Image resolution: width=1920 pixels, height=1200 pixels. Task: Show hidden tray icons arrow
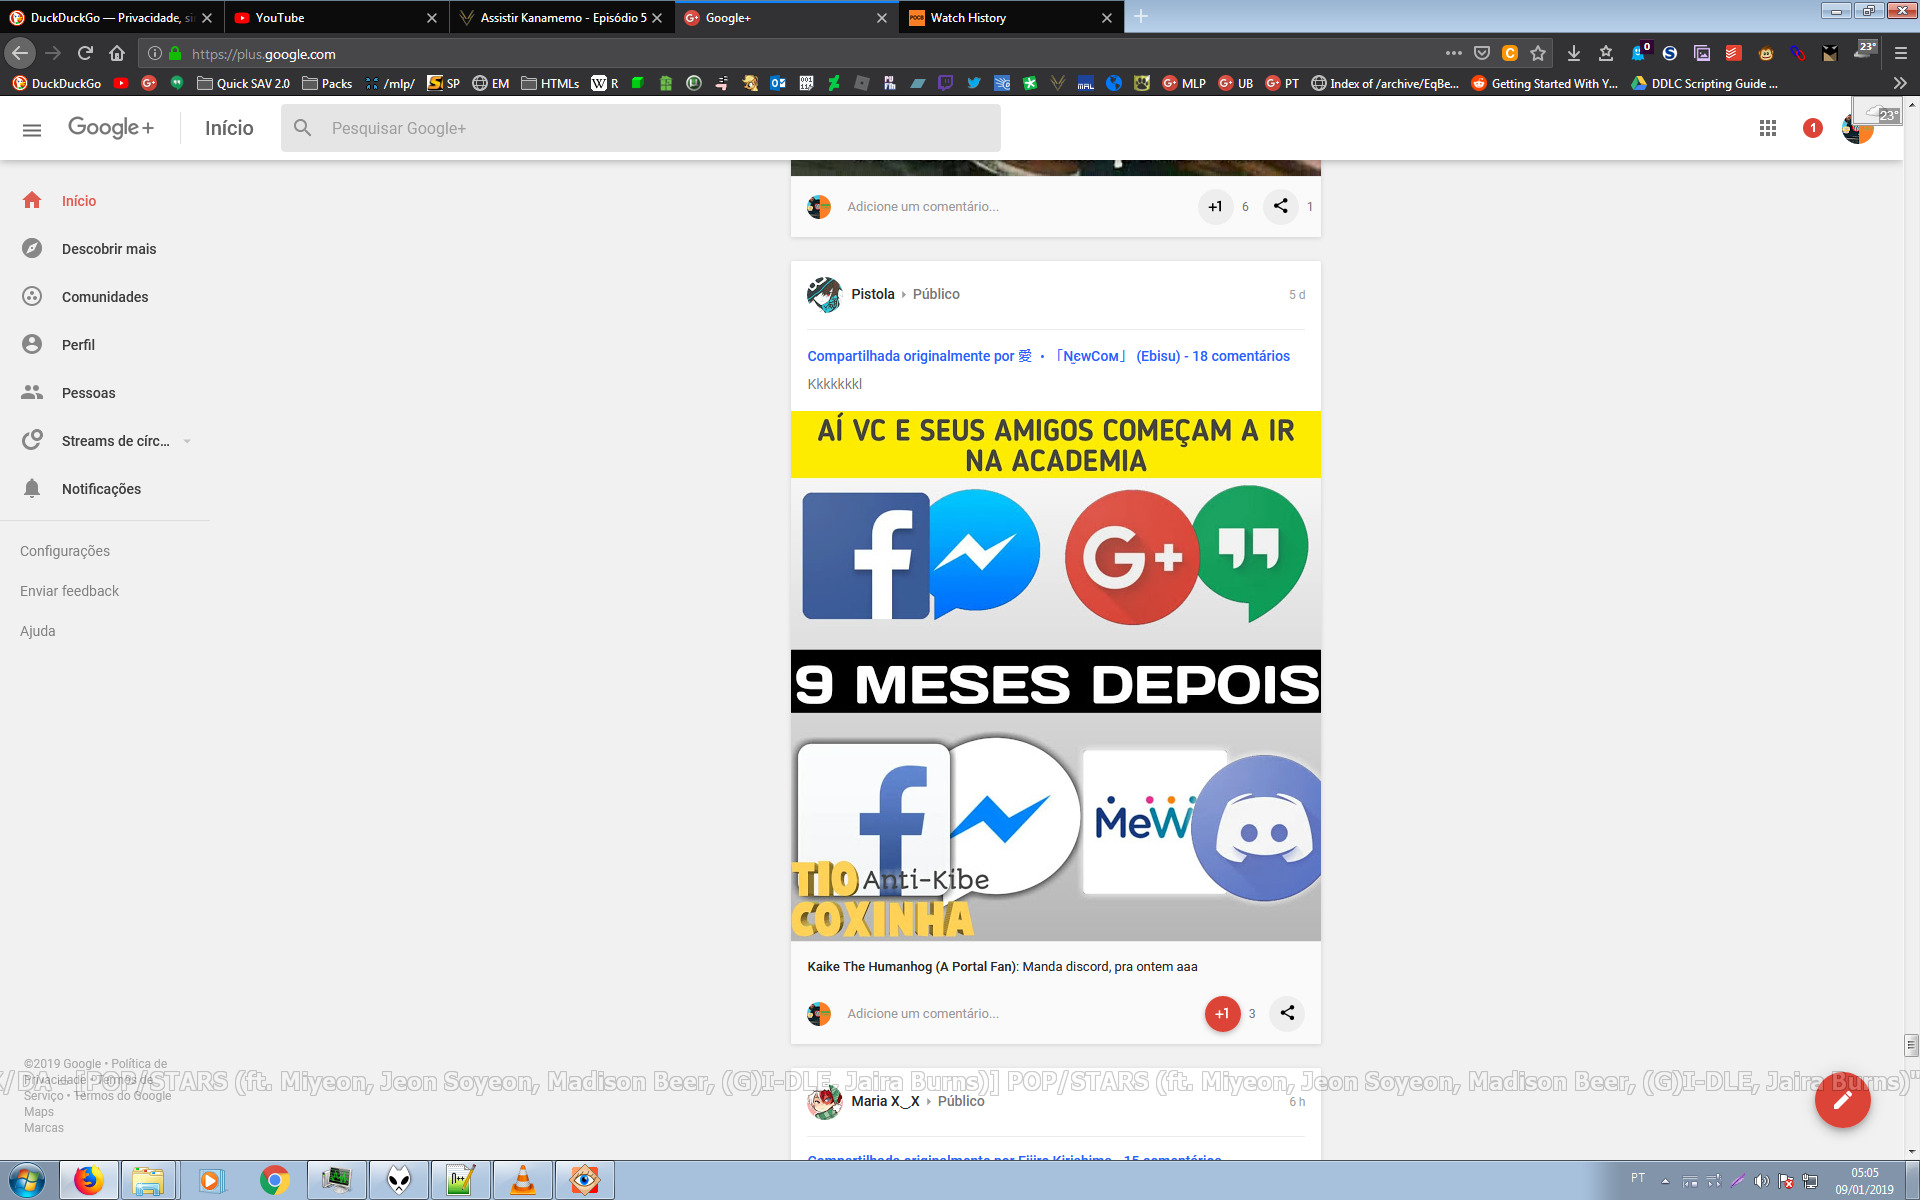point(1665,1181)
